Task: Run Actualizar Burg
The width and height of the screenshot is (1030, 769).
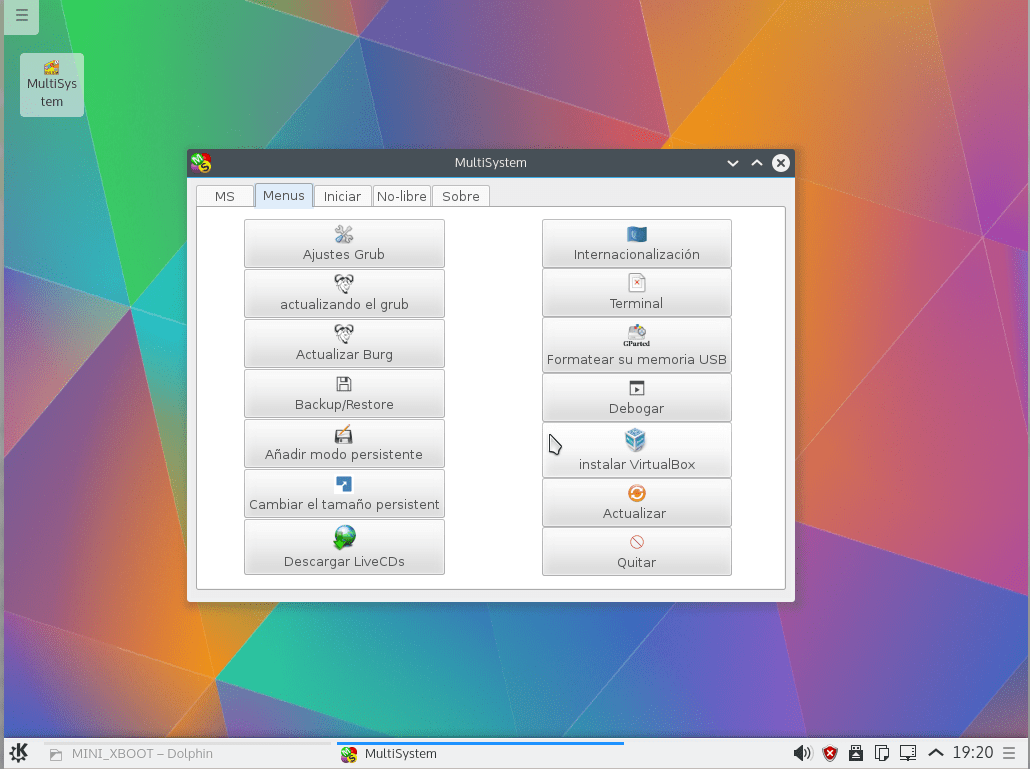Action: click(x=344, y=343)
